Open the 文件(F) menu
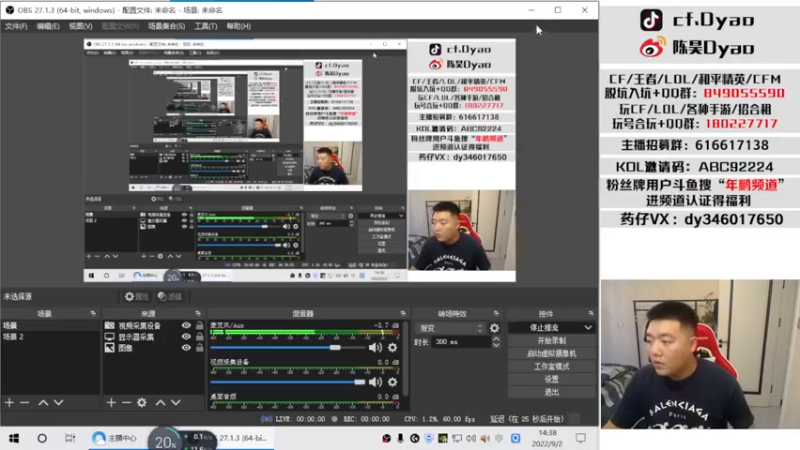Viewport: 800px width, 450px height. click(16, 26)
